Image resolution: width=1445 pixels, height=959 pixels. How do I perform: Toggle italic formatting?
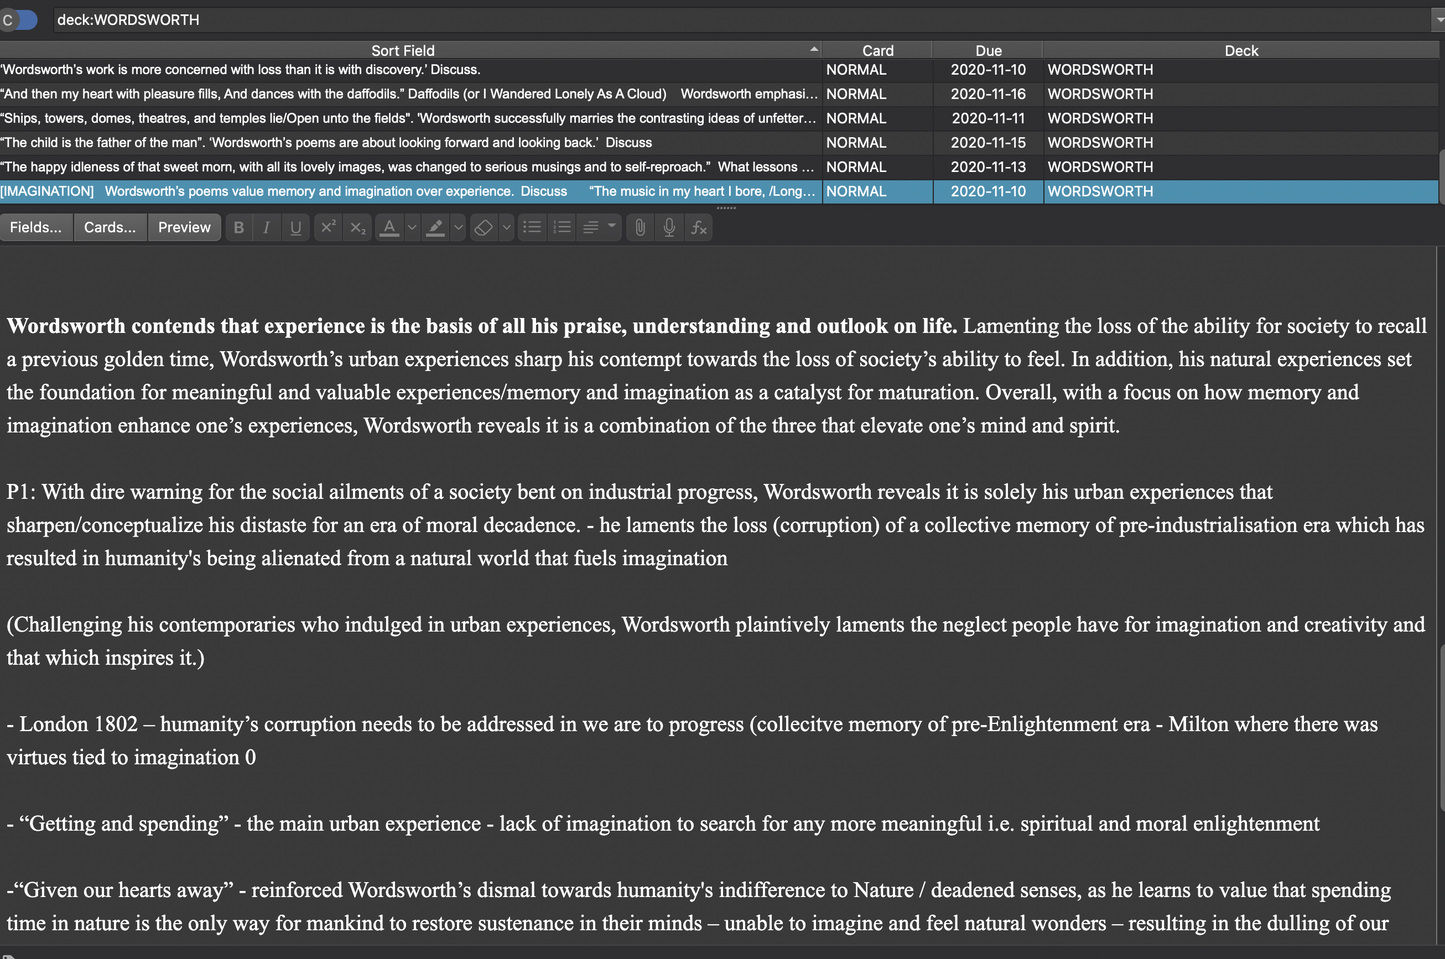(x=266, y=228)
